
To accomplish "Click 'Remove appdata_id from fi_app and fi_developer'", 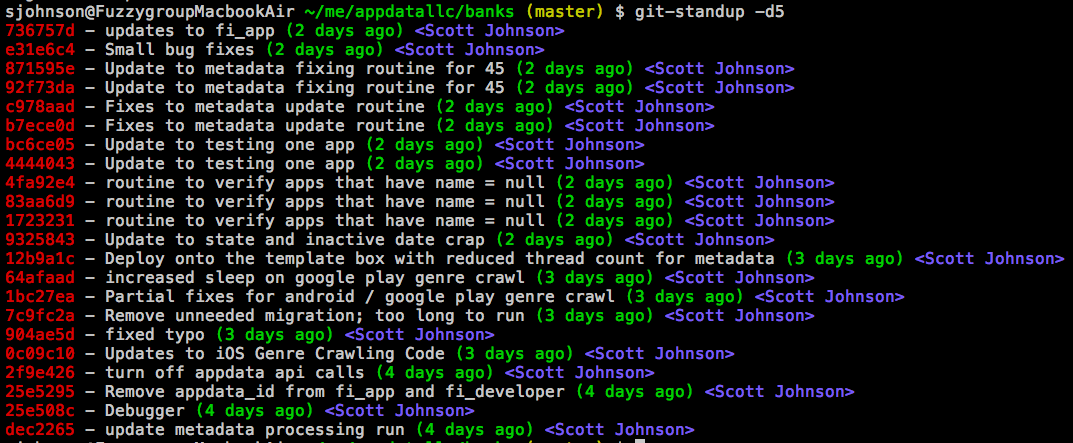I will (x=335, y=392).
